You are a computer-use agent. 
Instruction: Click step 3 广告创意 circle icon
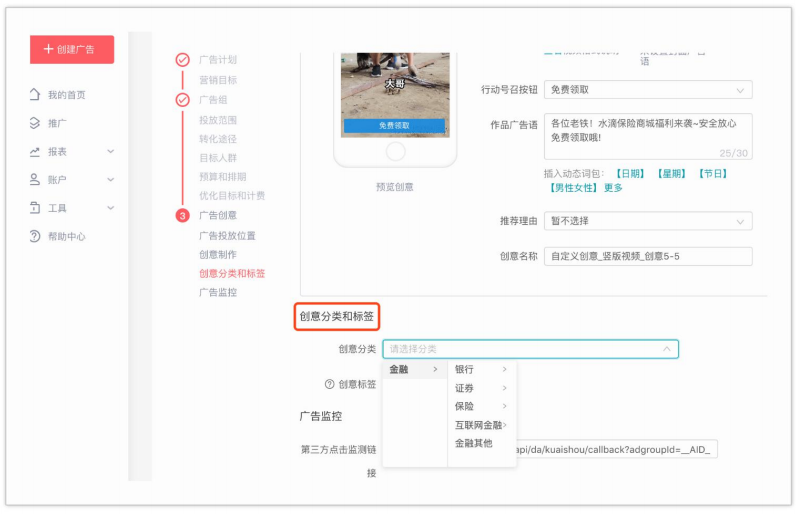182,216
